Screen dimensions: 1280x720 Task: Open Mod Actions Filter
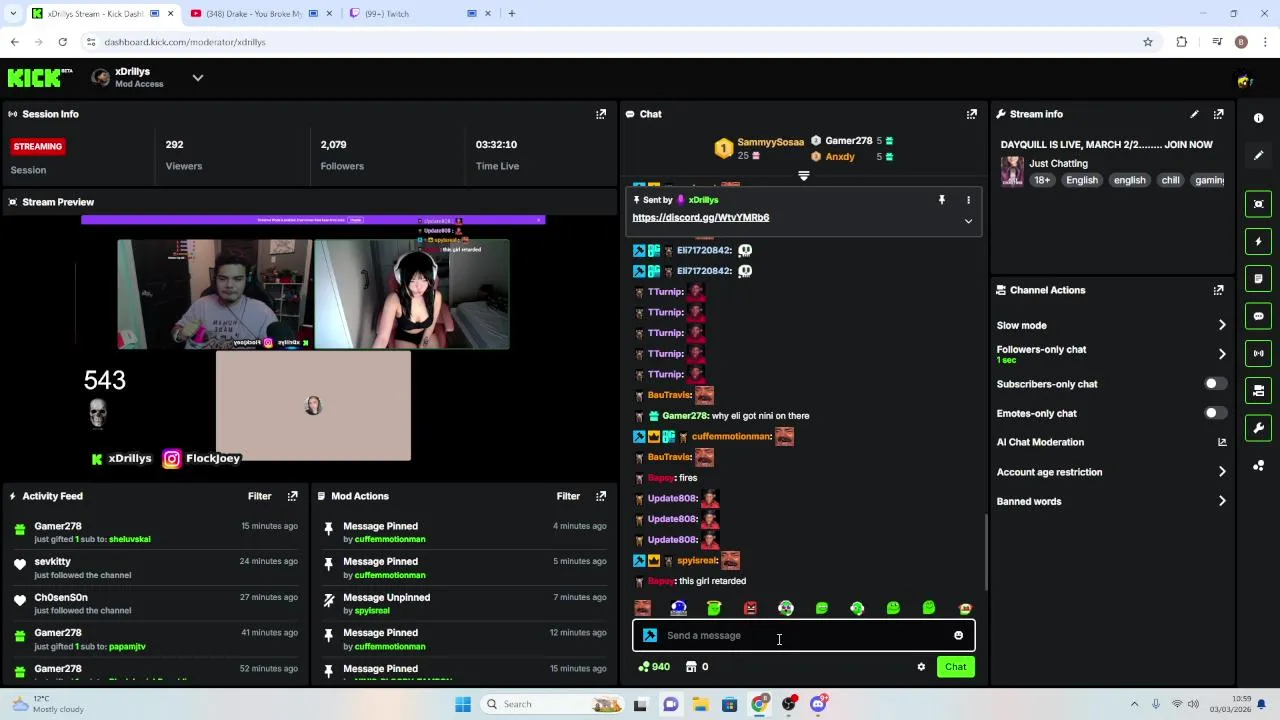[x=568, y=496]
